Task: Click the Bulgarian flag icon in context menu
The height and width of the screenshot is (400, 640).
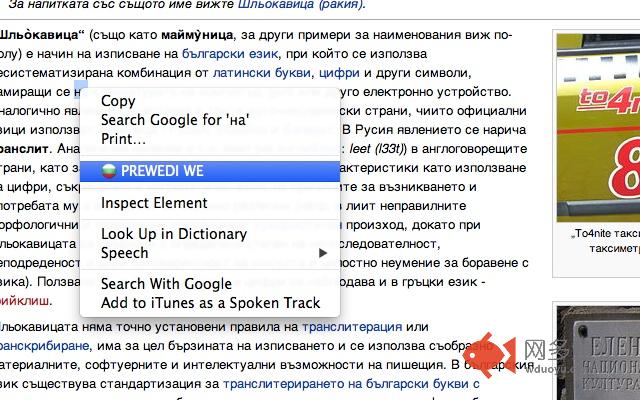Action: pyautogui.click(x=109, y=171)
